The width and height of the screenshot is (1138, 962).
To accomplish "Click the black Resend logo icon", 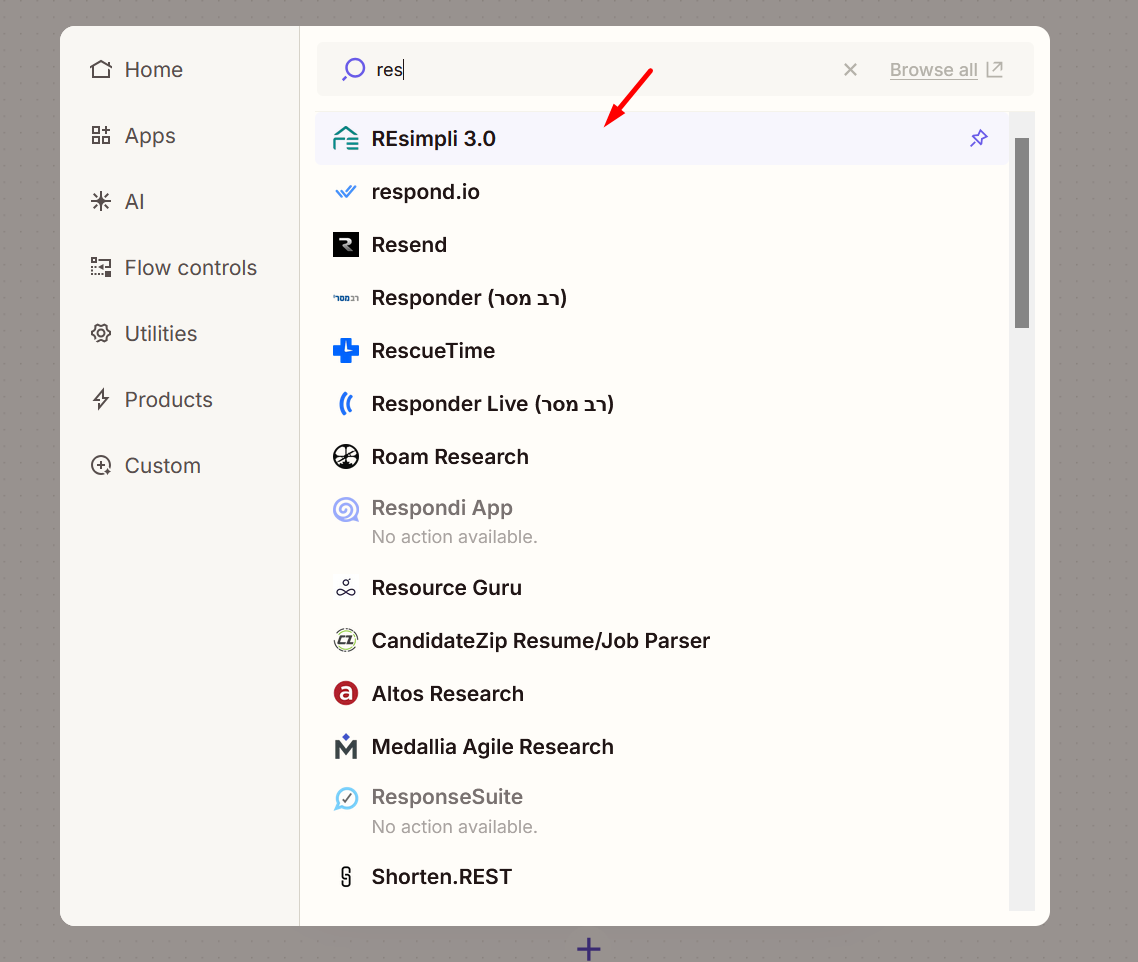I will pyautogui.click(x=345, y=245).
